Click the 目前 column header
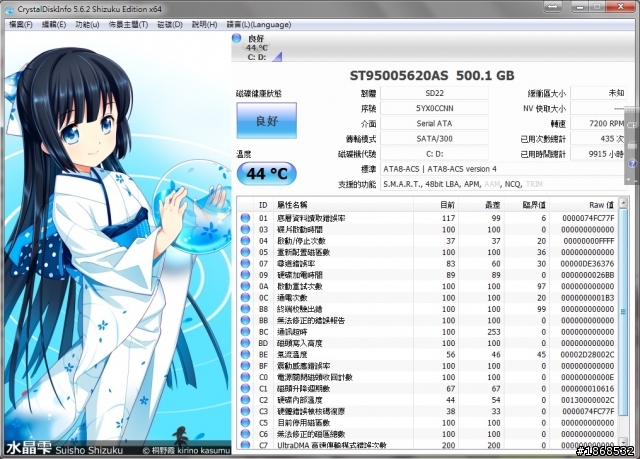Viewport: 640px width, 459px height. coord(436,205)
